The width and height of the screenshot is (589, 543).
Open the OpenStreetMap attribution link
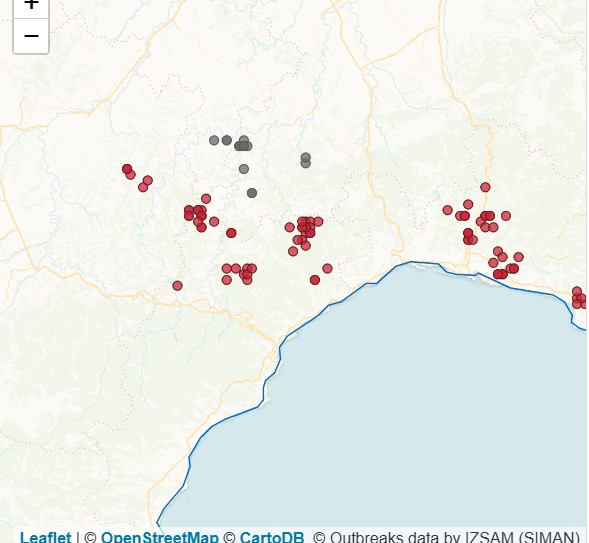tap(160, 537)
